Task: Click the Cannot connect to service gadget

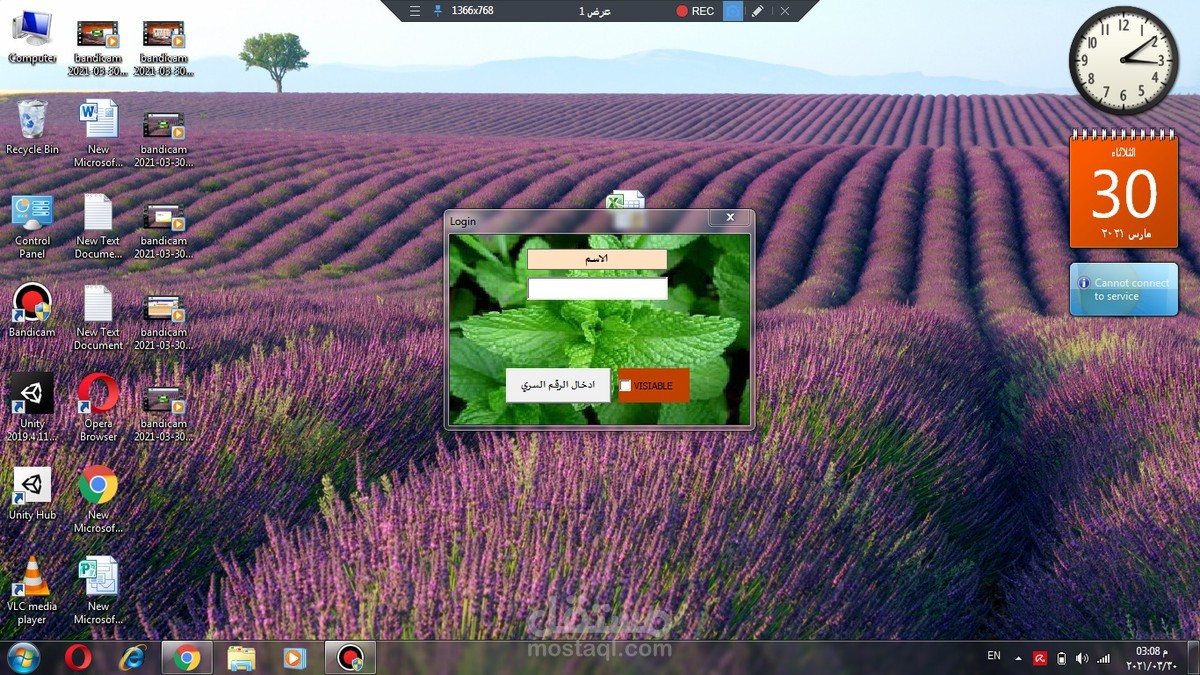Action: [1123, 289]
